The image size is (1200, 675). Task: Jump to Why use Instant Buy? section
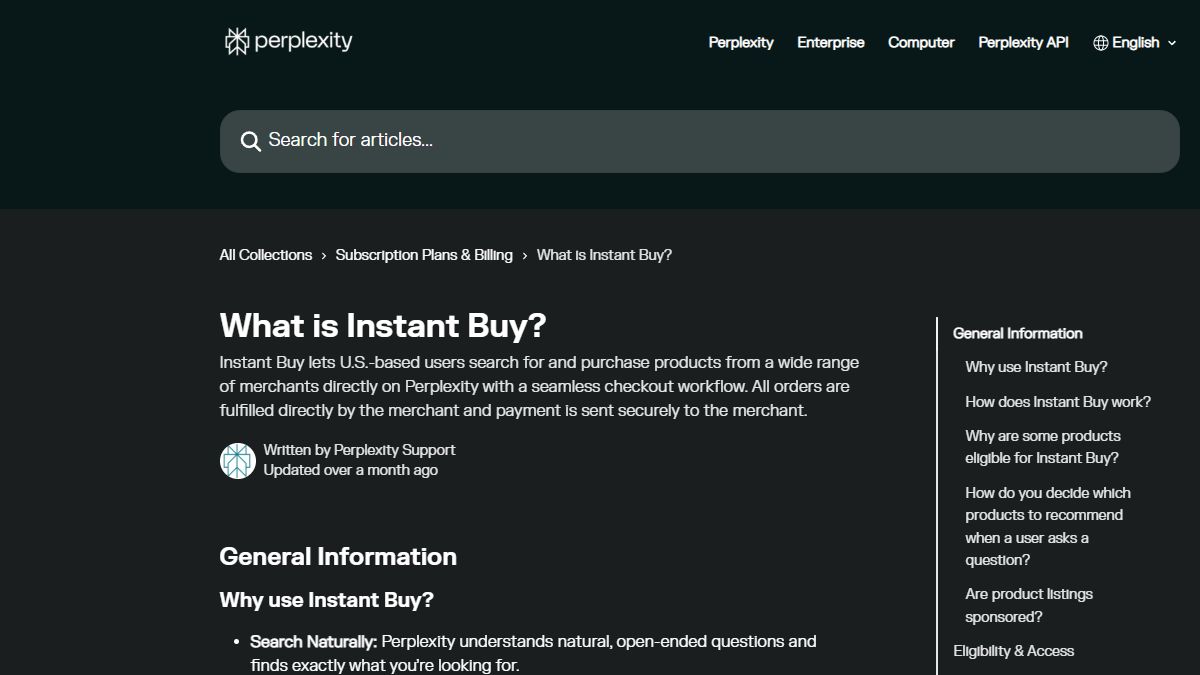(1036, 367)
